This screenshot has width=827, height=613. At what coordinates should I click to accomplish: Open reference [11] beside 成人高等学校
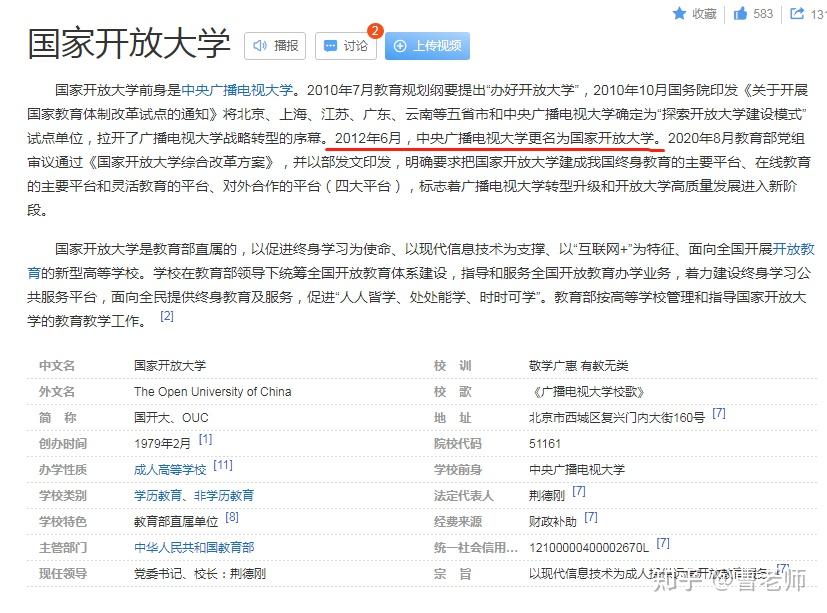click(223, 465)
